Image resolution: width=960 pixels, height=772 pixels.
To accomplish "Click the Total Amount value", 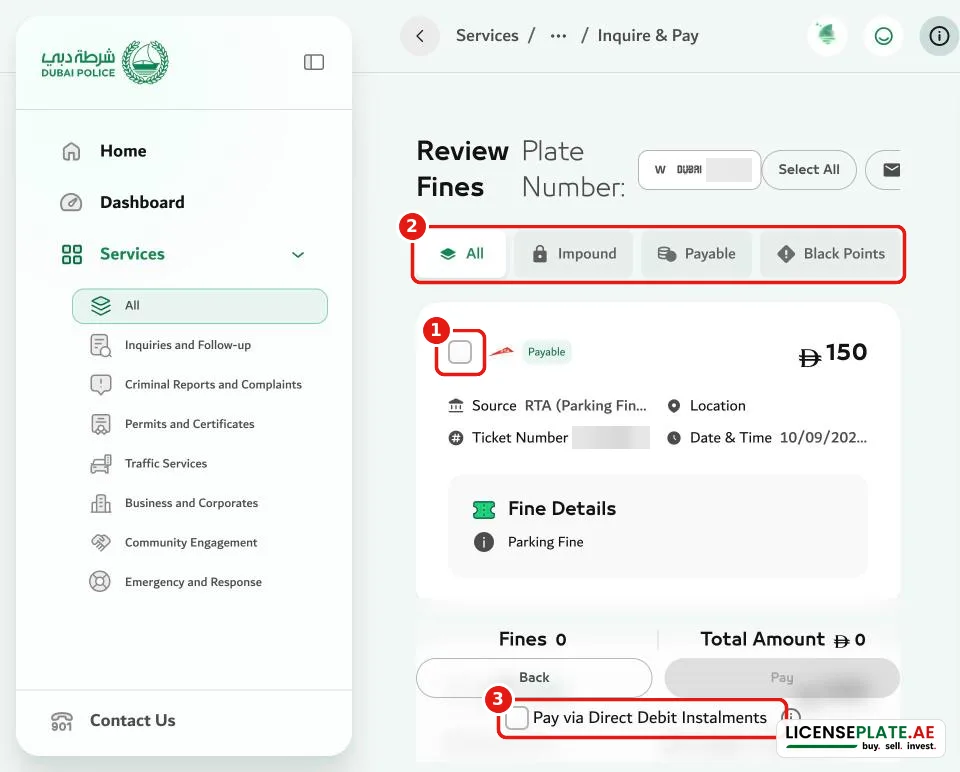I will [850, 640].
